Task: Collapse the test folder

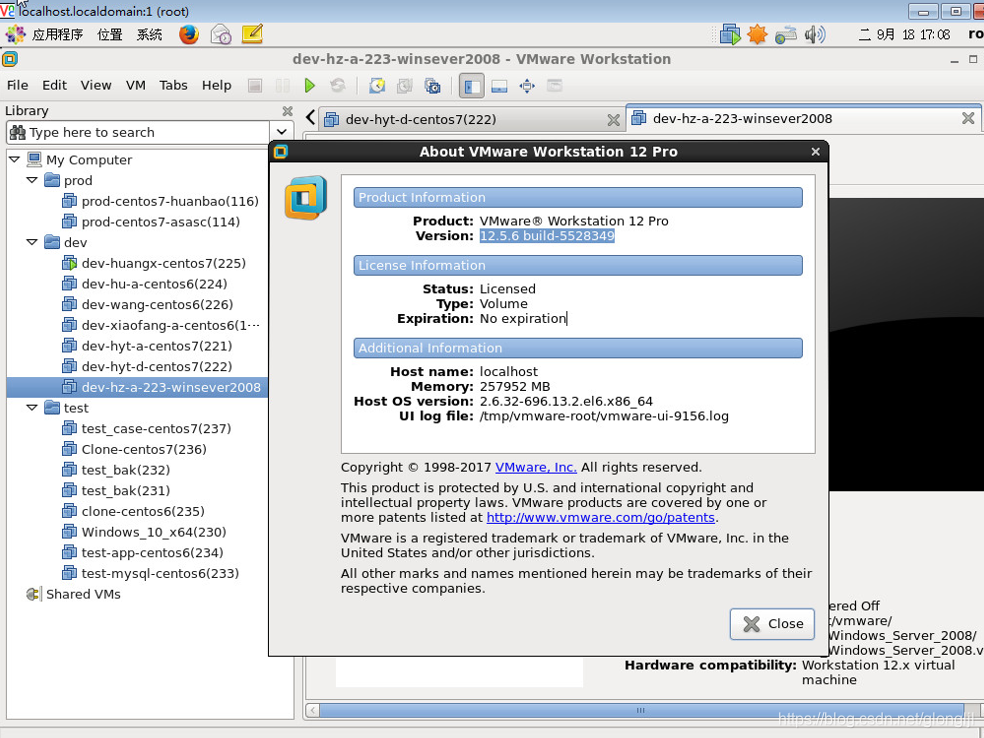Action: pyautogui.click(x=32, y=408)
